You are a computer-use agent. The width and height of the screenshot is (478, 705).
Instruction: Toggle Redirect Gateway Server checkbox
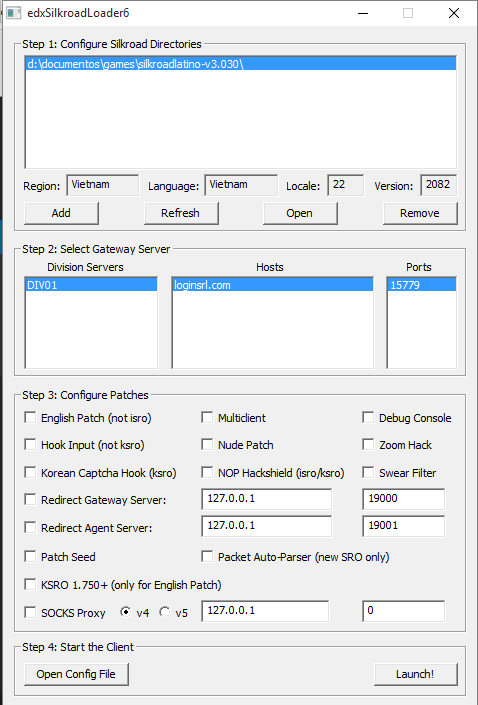click(x=30, y=500)
